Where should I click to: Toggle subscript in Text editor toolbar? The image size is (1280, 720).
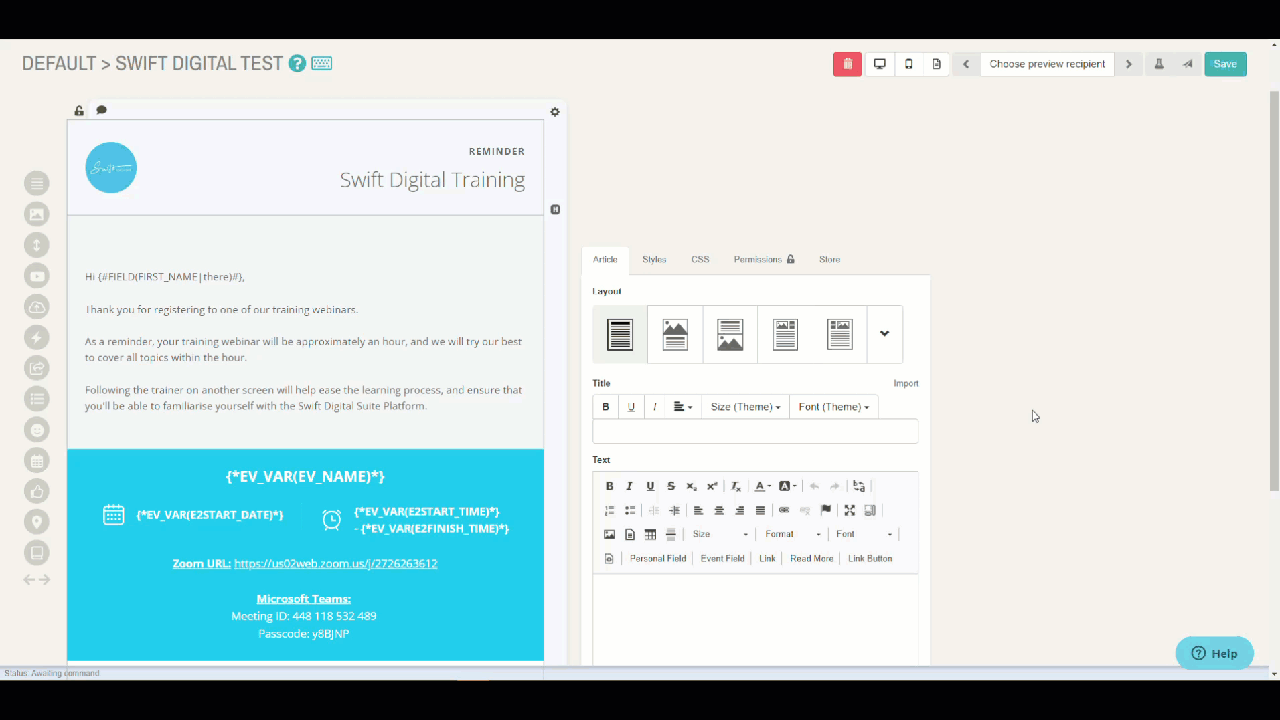click(691, 486)
